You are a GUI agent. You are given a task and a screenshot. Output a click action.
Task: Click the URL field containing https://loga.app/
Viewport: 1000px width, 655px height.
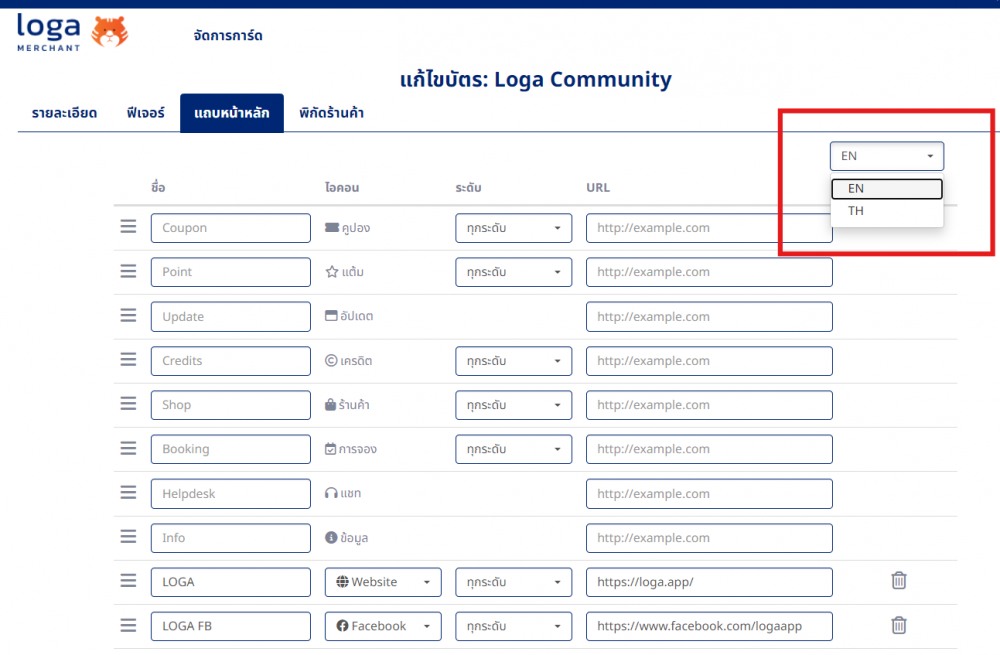tap(708, 582)
